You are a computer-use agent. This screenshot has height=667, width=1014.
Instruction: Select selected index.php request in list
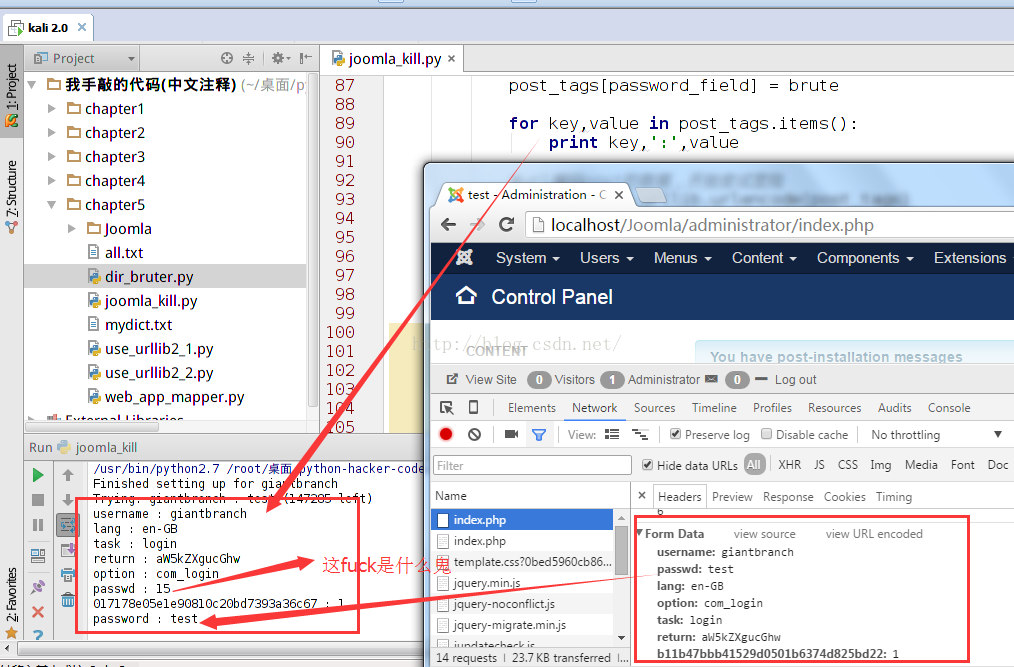[x=523, y=519]
